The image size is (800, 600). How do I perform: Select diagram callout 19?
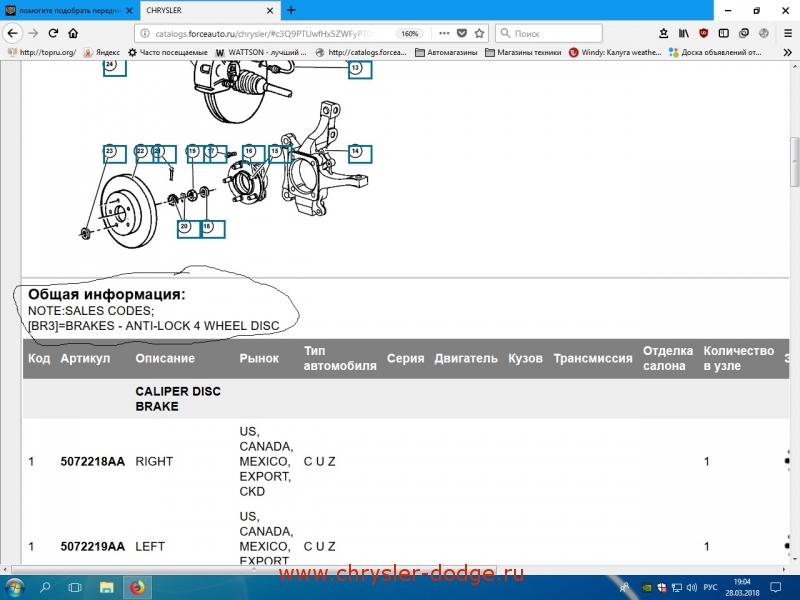point(195,153)
